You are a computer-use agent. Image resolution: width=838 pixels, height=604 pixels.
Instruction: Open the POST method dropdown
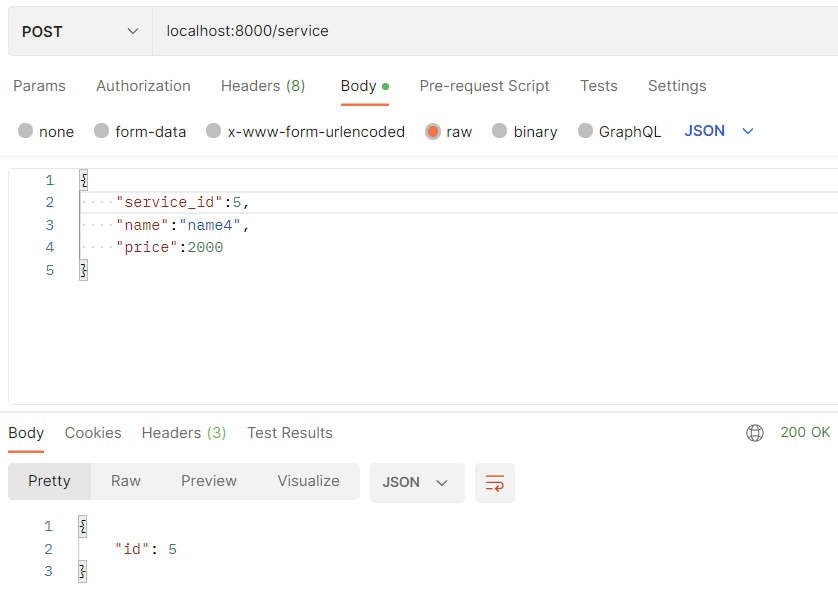point(78,30)
